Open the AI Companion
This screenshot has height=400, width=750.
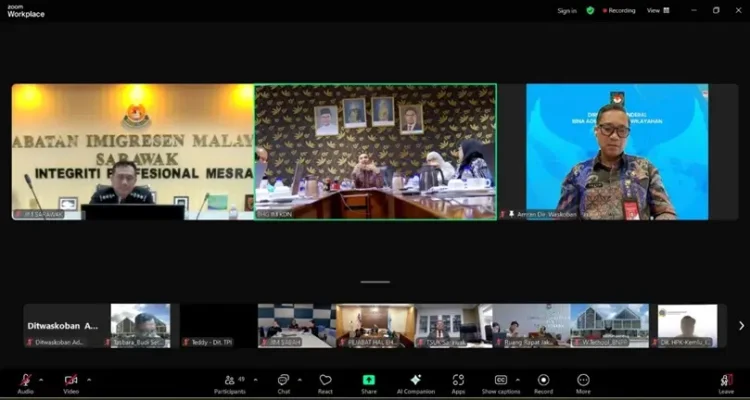coord(415,381)
